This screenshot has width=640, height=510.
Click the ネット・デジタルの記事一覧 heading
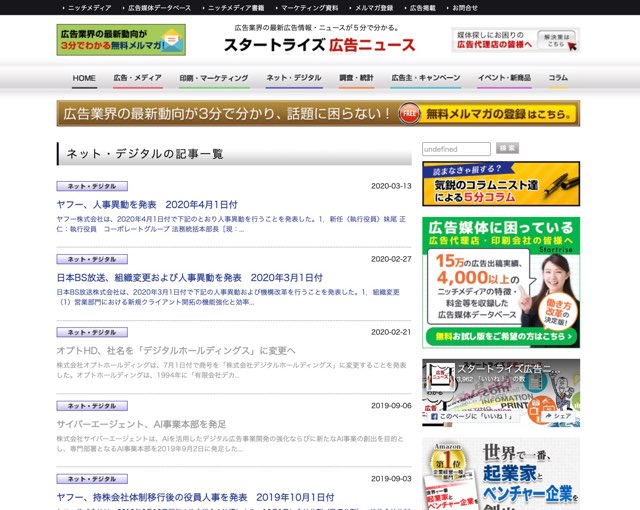(145, 154)
